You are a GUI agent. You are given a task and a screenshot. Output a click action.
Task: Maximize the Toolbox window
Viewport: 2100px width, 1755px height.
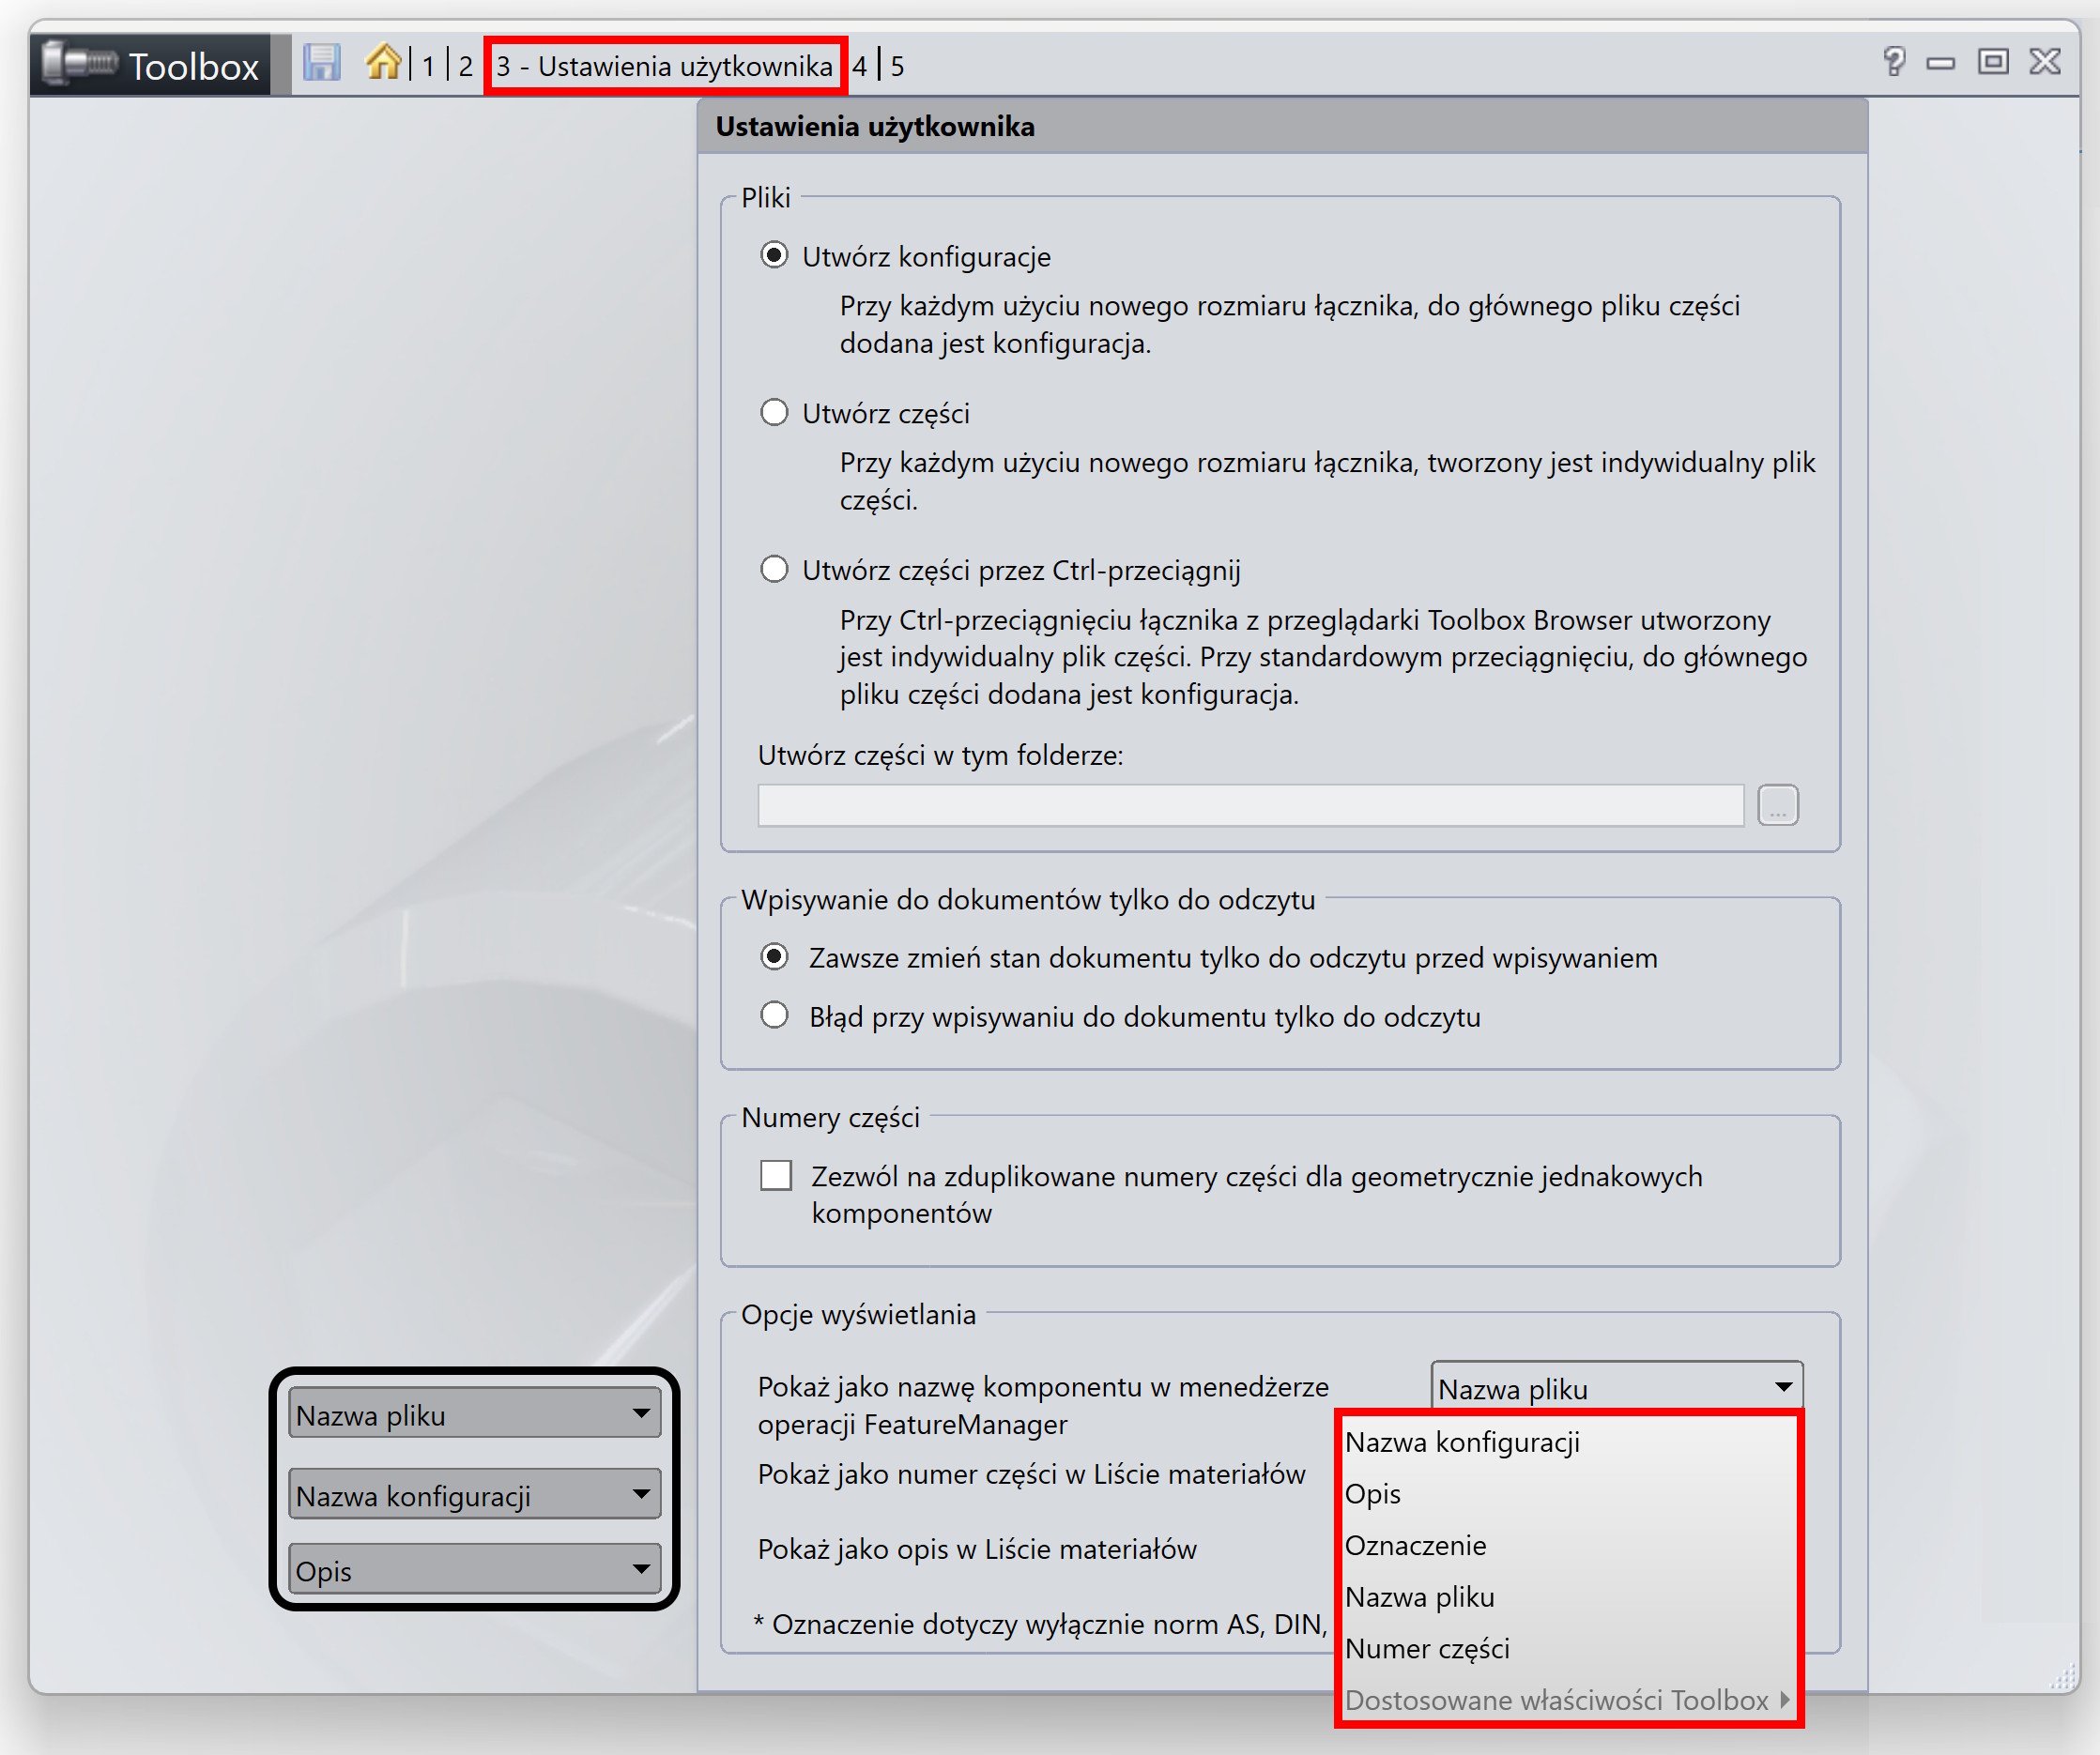(x=1992, y=62)
